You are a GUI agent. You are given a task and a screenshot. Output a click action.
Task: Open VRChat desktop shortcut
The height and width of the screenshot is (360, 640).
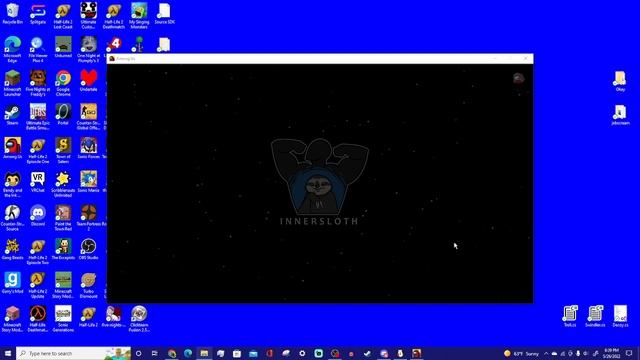[x=38, y=182]
